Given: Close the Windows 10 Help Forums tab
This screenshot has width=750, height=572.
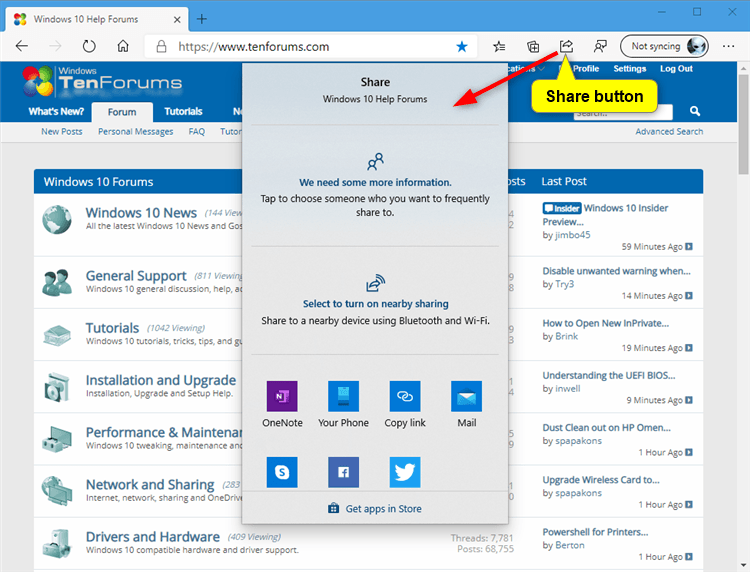Looking at the screenshot, I should pos(177,20).
